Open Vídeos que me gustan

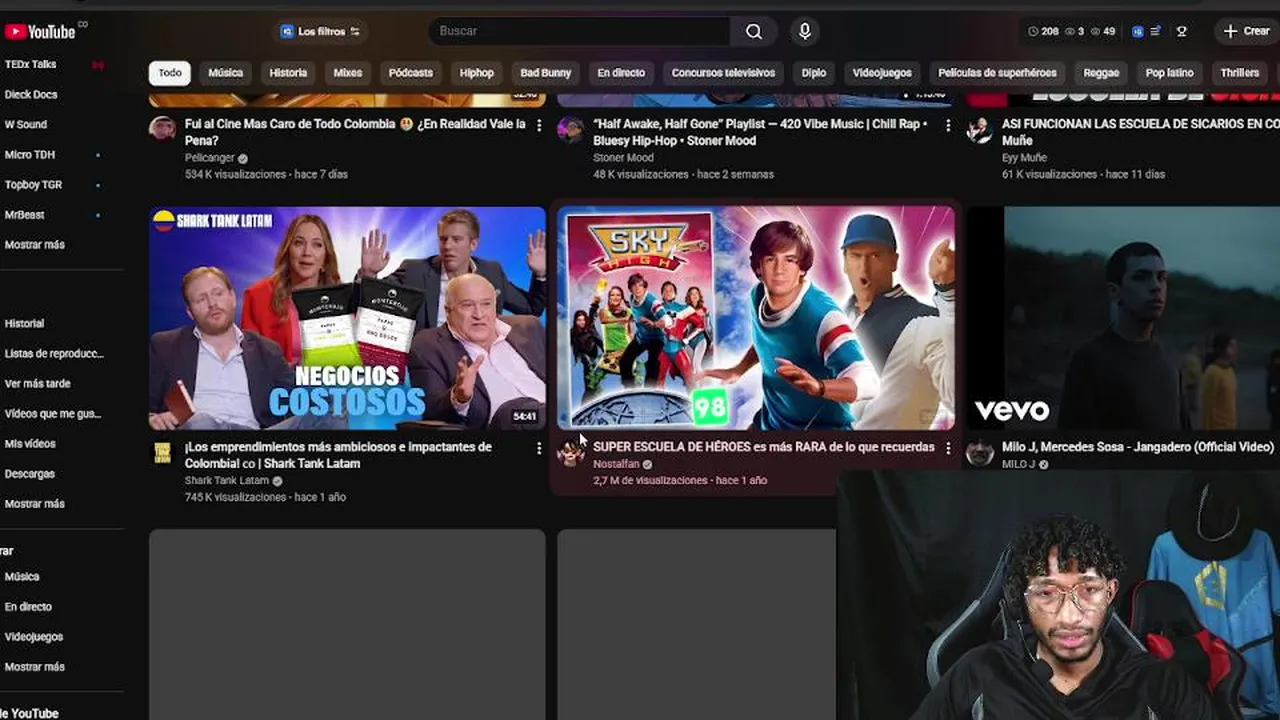(x=55, y=413)
